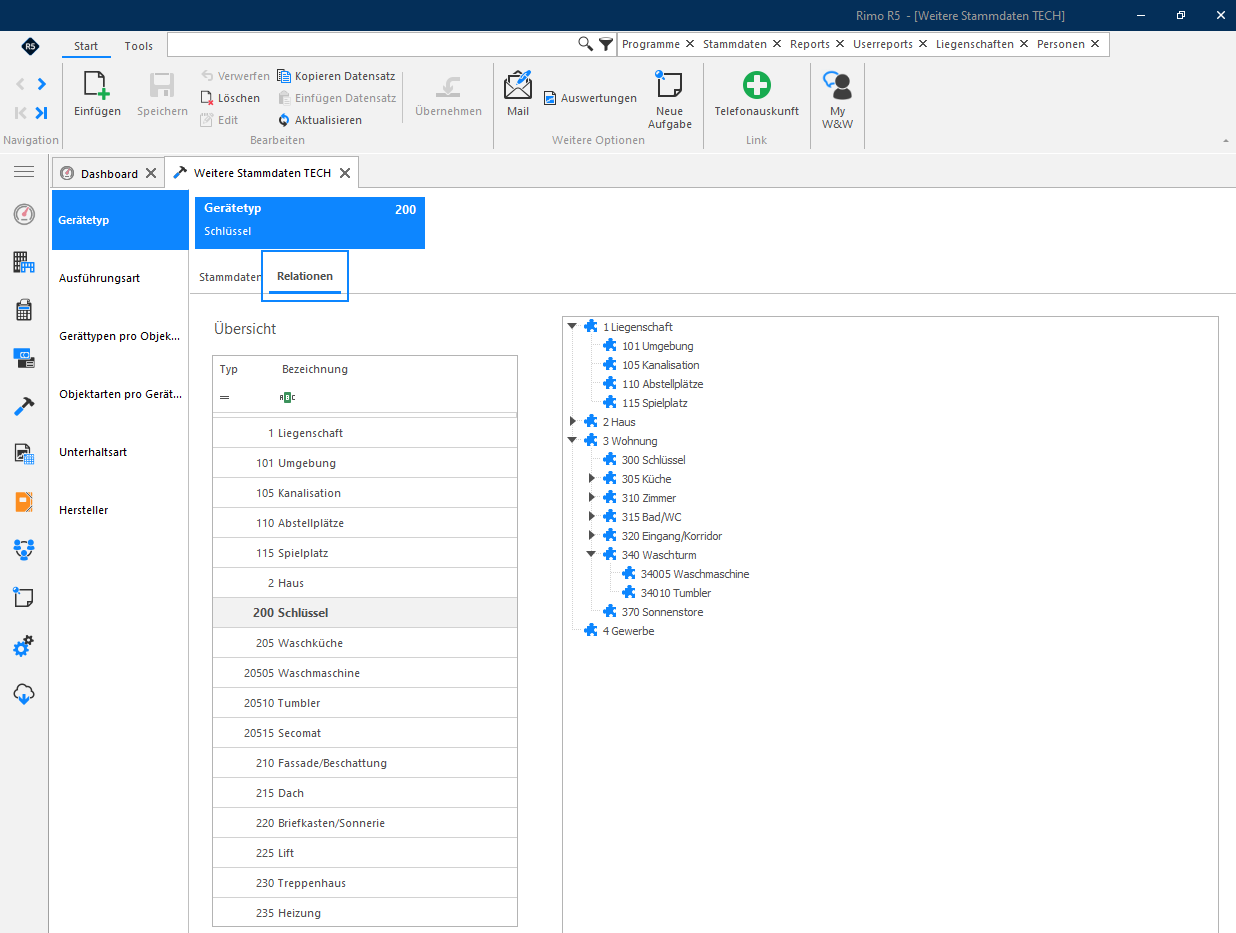Collapse the ribbon with the arrow
The image size is (1236, 933).
point(1225,141)
